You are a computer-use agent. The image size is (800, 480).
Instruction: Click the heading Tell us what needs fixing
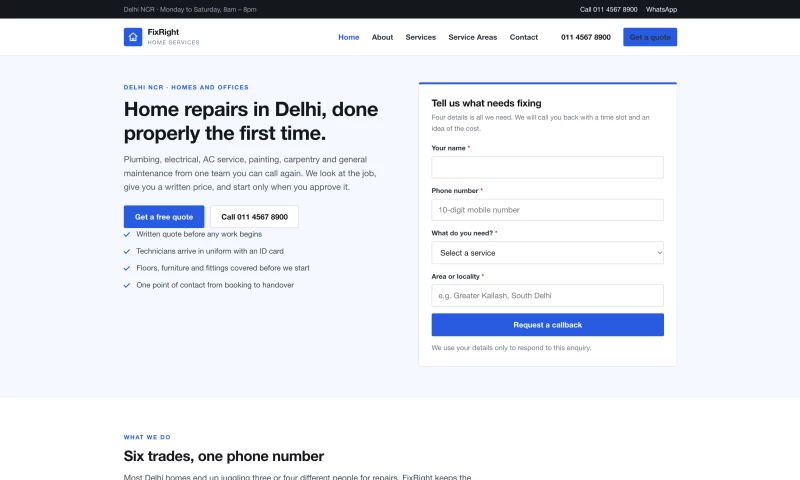tap(486, 103)
